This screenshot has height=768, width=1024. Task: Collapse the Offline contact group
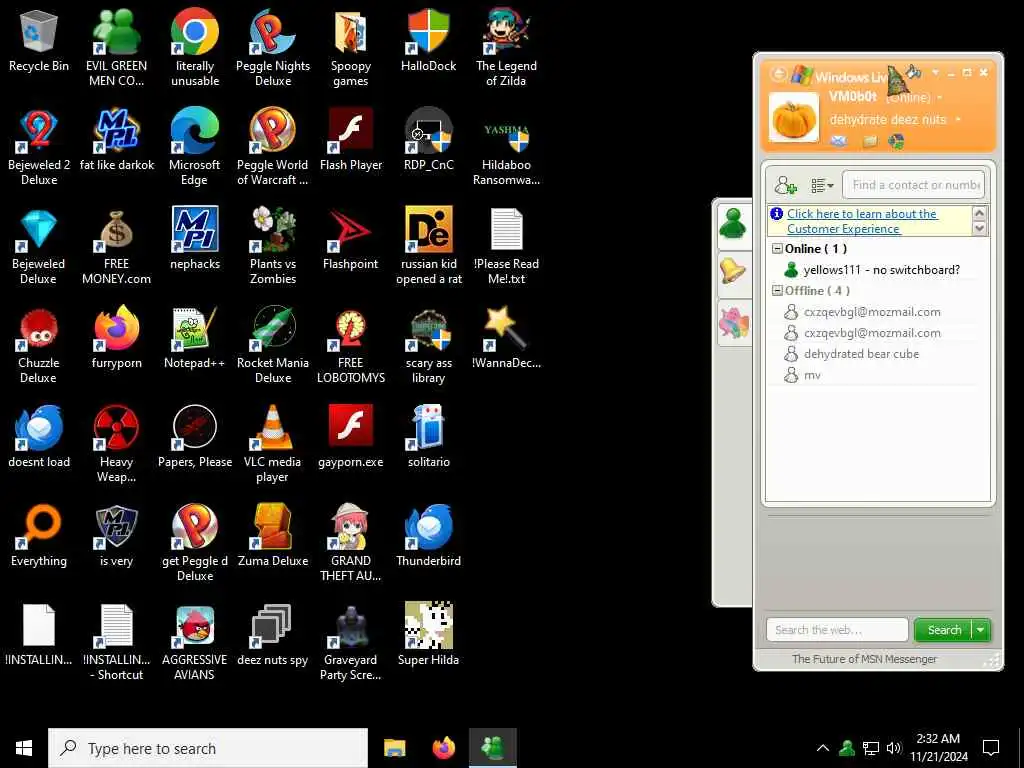777,291
